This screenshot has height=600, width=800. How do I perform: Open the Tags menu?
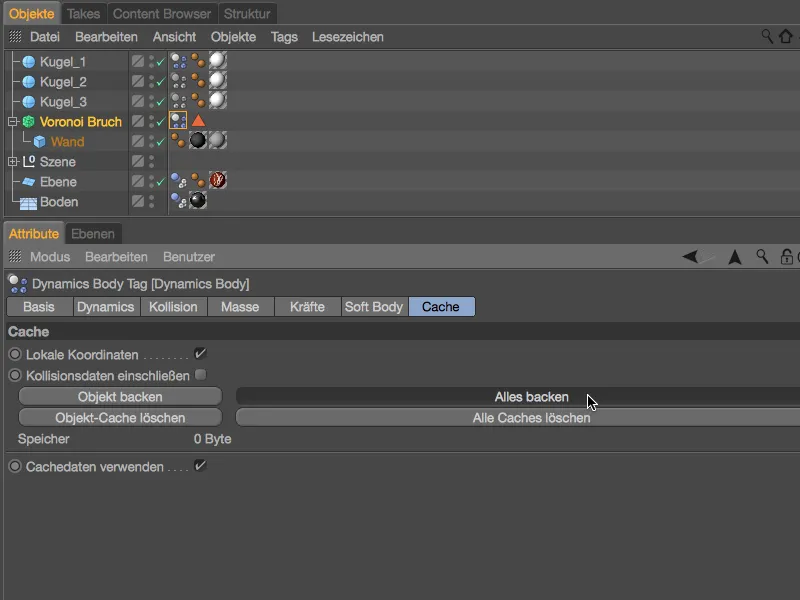284,37
